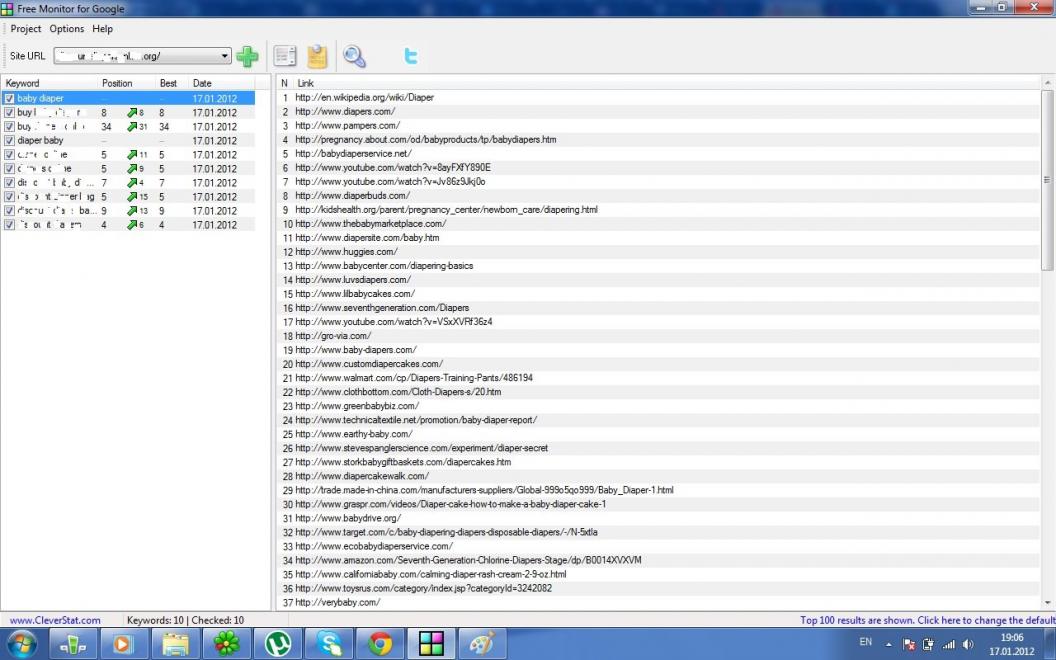Toggle checkbox of keyword at position 34
1056x660 pixels.
pos(9,127)
